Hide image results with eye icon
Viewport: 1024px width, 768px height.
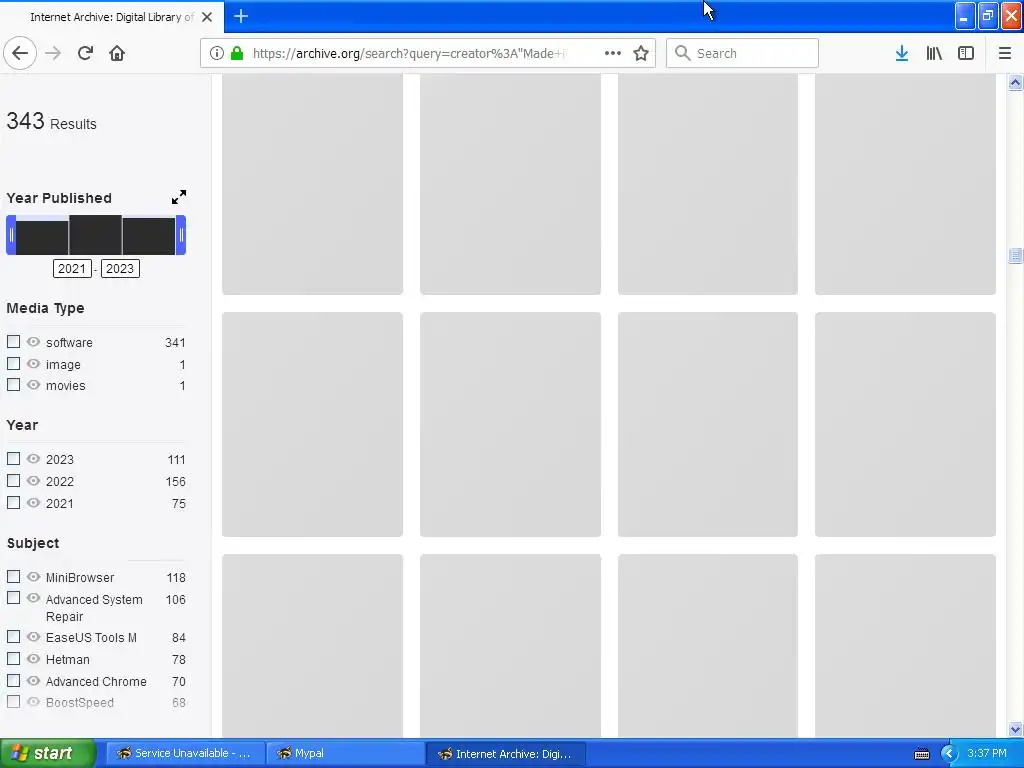pos(33,363)
